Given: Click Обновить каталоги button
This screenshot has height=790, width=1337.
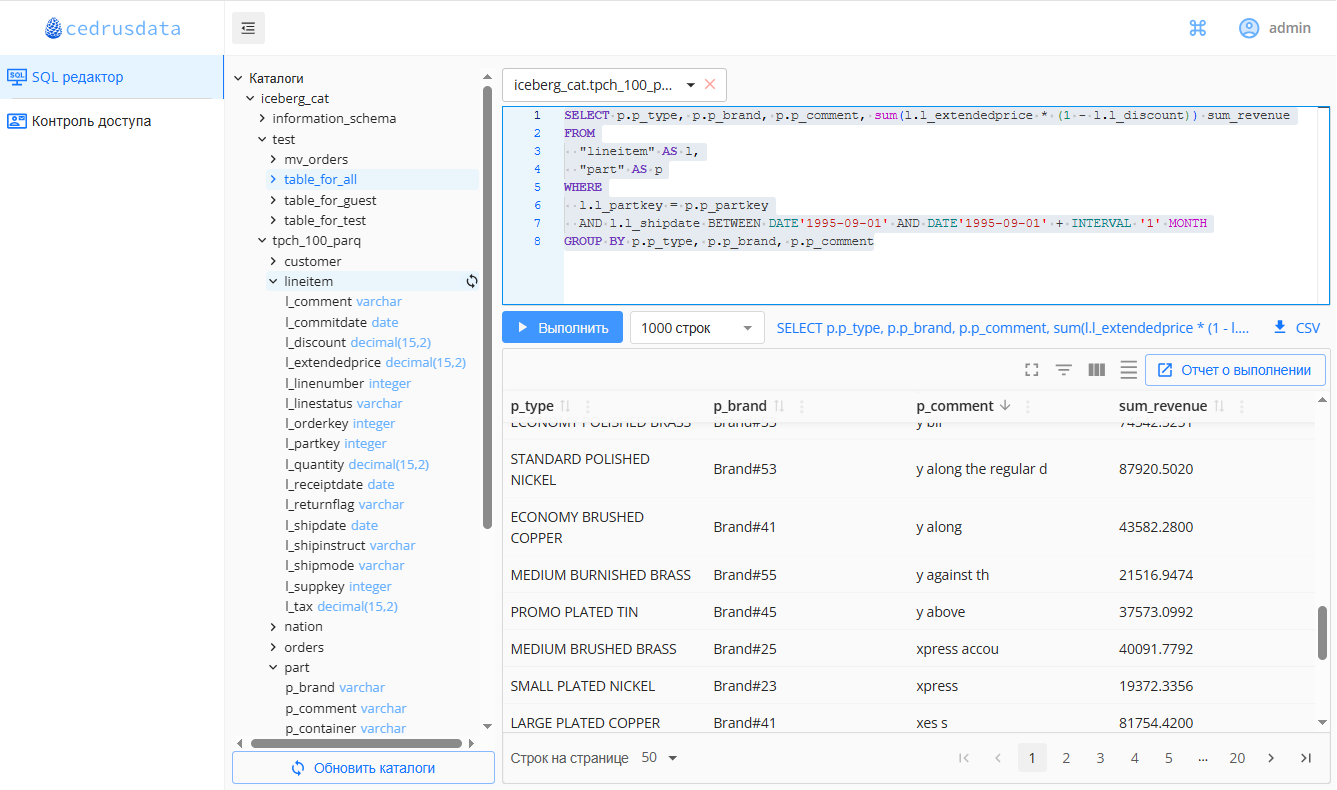Looking at the screenshot, I should click(363, 768).
